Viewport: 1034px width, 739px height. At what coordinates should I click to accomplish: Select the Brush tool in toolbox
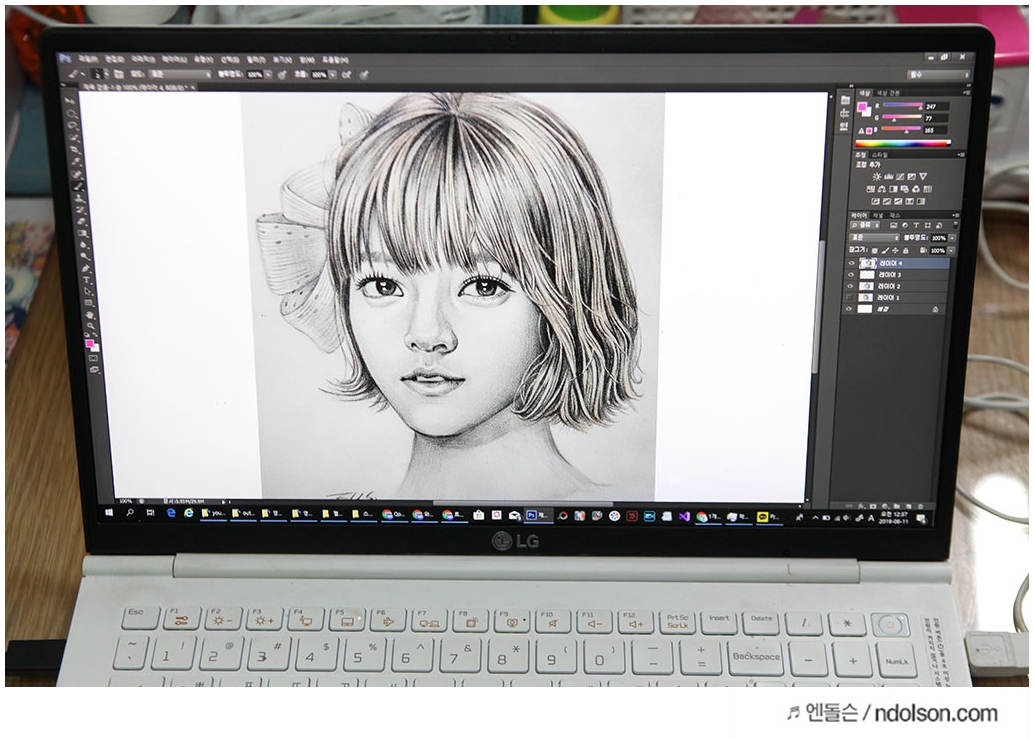[78, 186]
